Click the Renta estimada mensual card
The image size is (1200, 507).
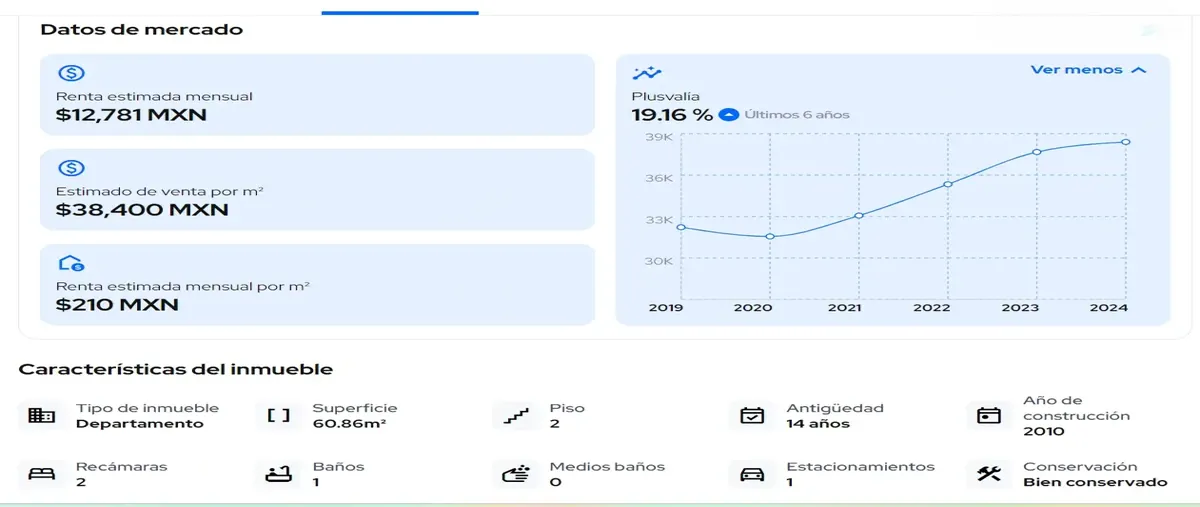click(317, 95)
